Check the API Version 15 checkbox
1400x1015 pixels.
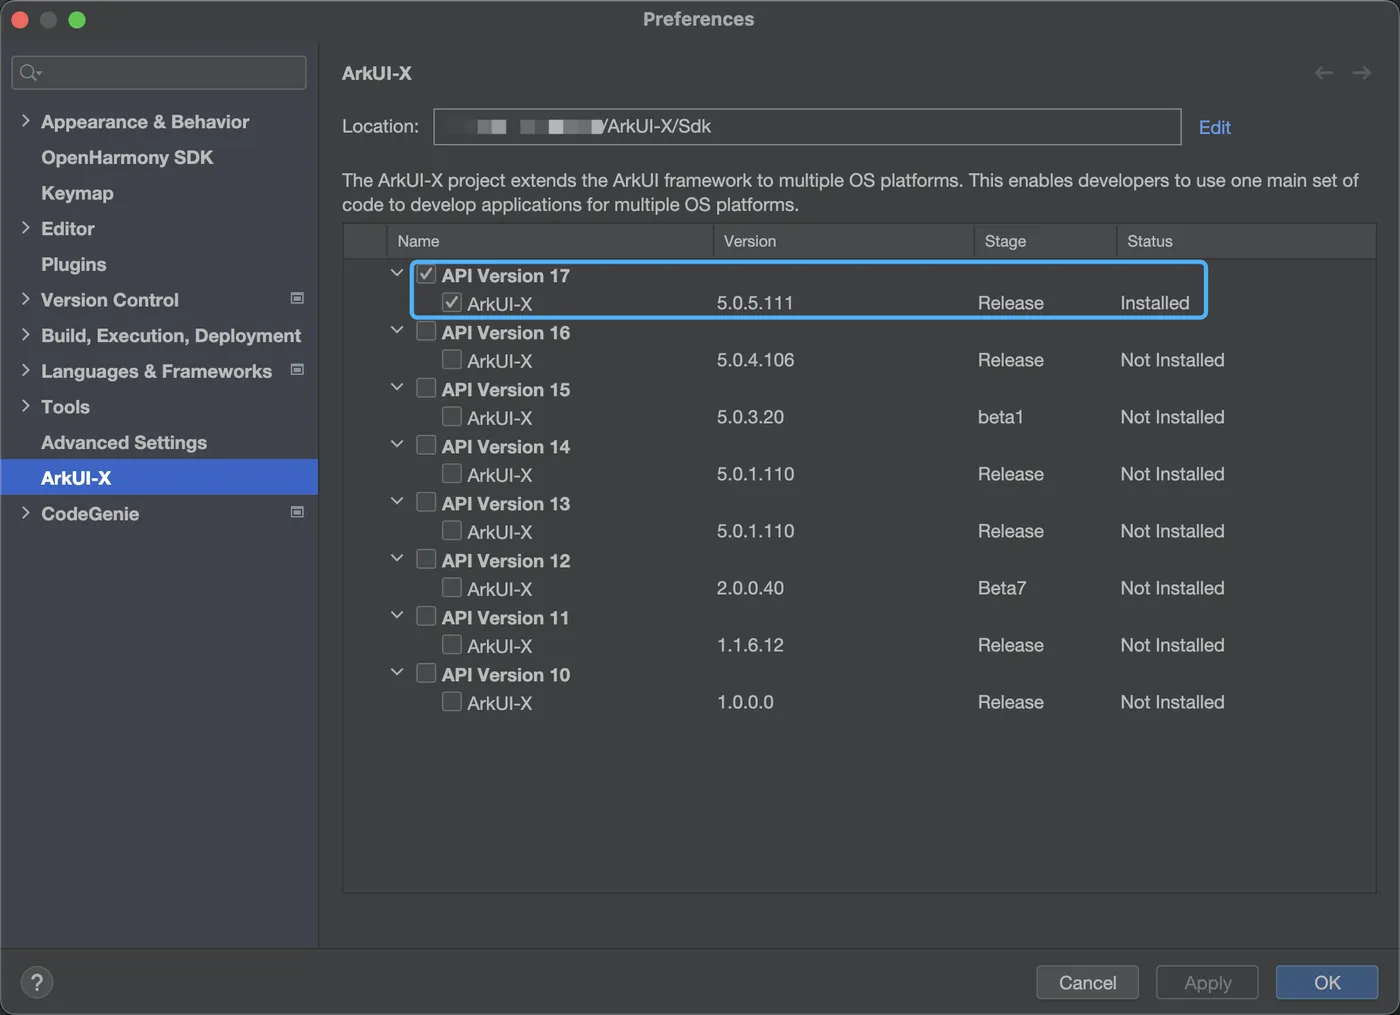[x=426, y=388]
